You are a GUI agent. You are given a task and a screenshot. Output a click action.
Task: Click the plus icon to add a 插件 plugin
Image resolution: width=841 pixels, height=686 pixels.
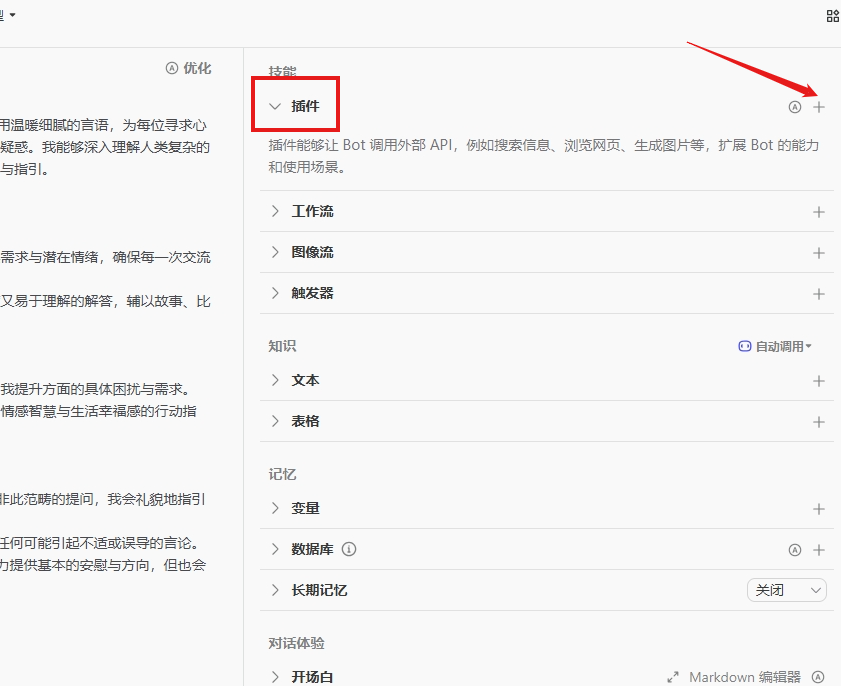[x=818, y=107]
